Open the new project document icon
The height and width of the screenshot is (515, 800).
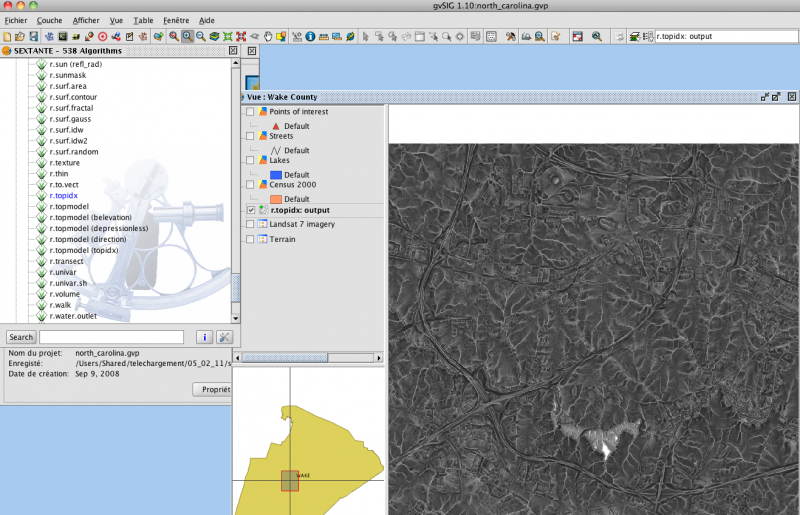(x=6, y=37)
